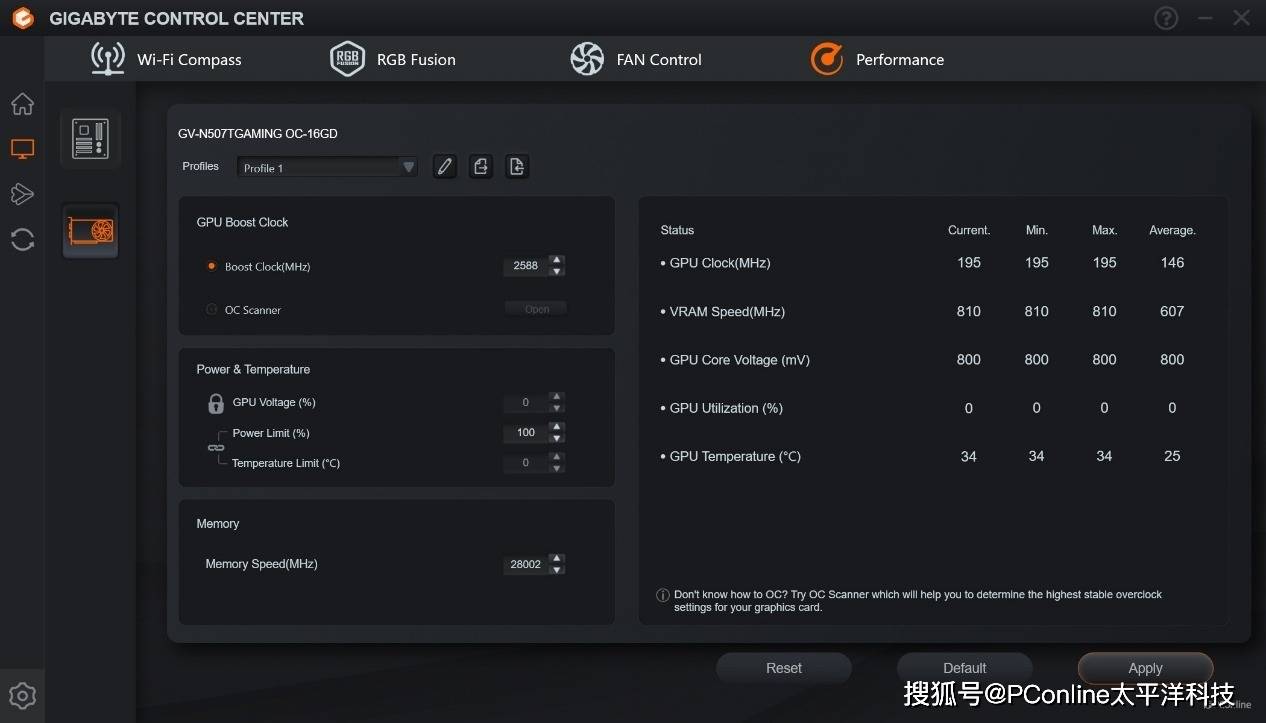The image size is (1266, 723).
Task: Open settings gear at bottom left
Action: coord(22,696)
